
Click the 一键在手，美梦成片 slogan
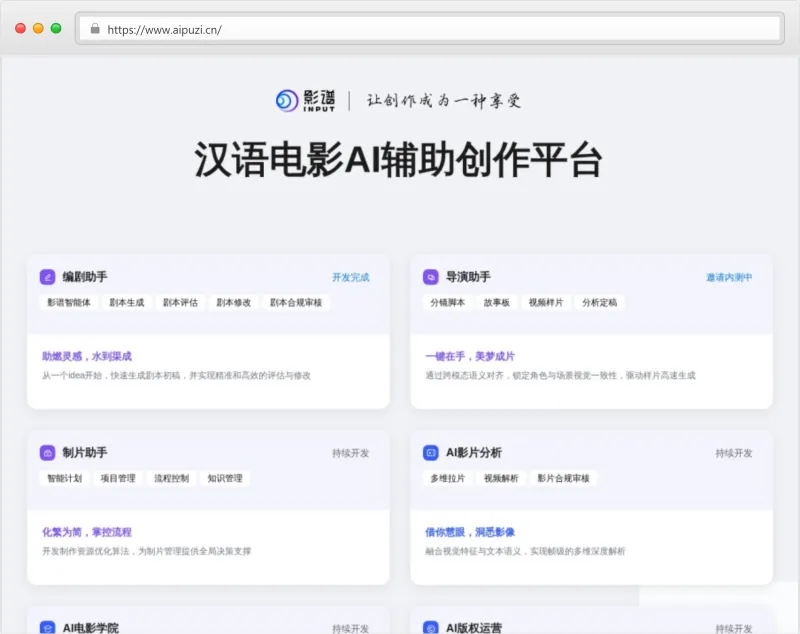click(470, 356)
